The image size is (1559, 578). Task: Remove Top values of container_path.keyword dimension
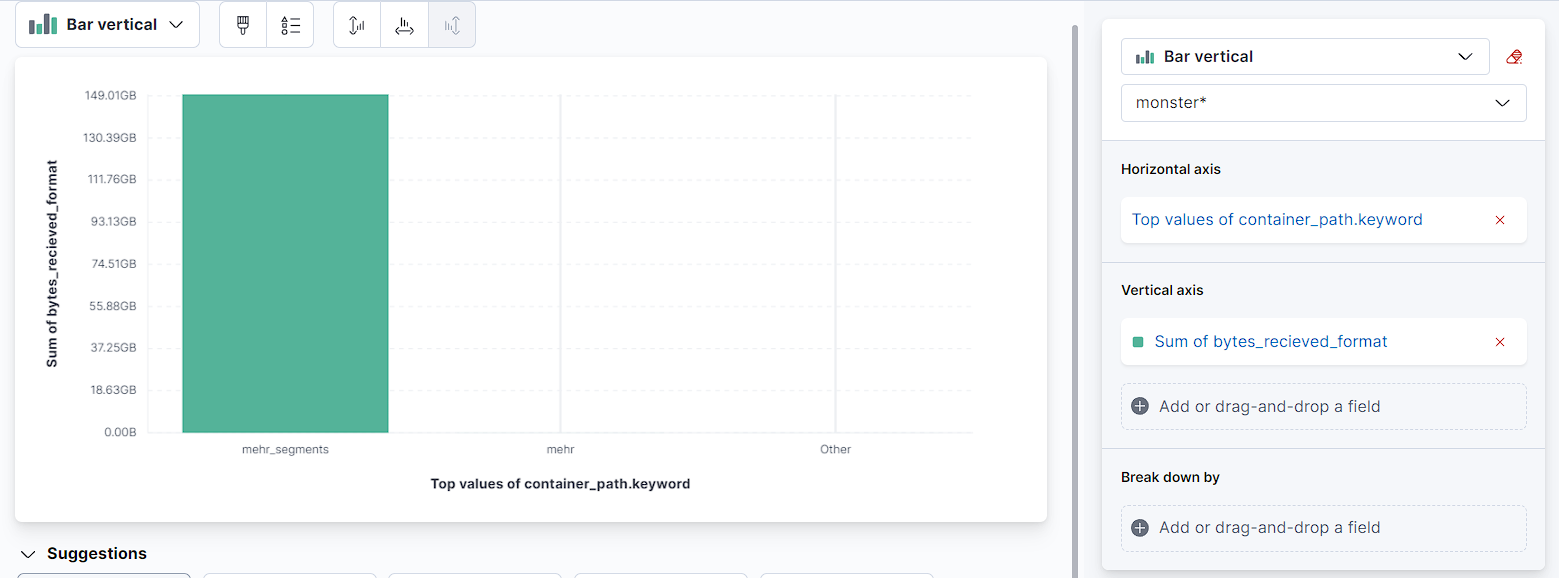point(1499,220)
